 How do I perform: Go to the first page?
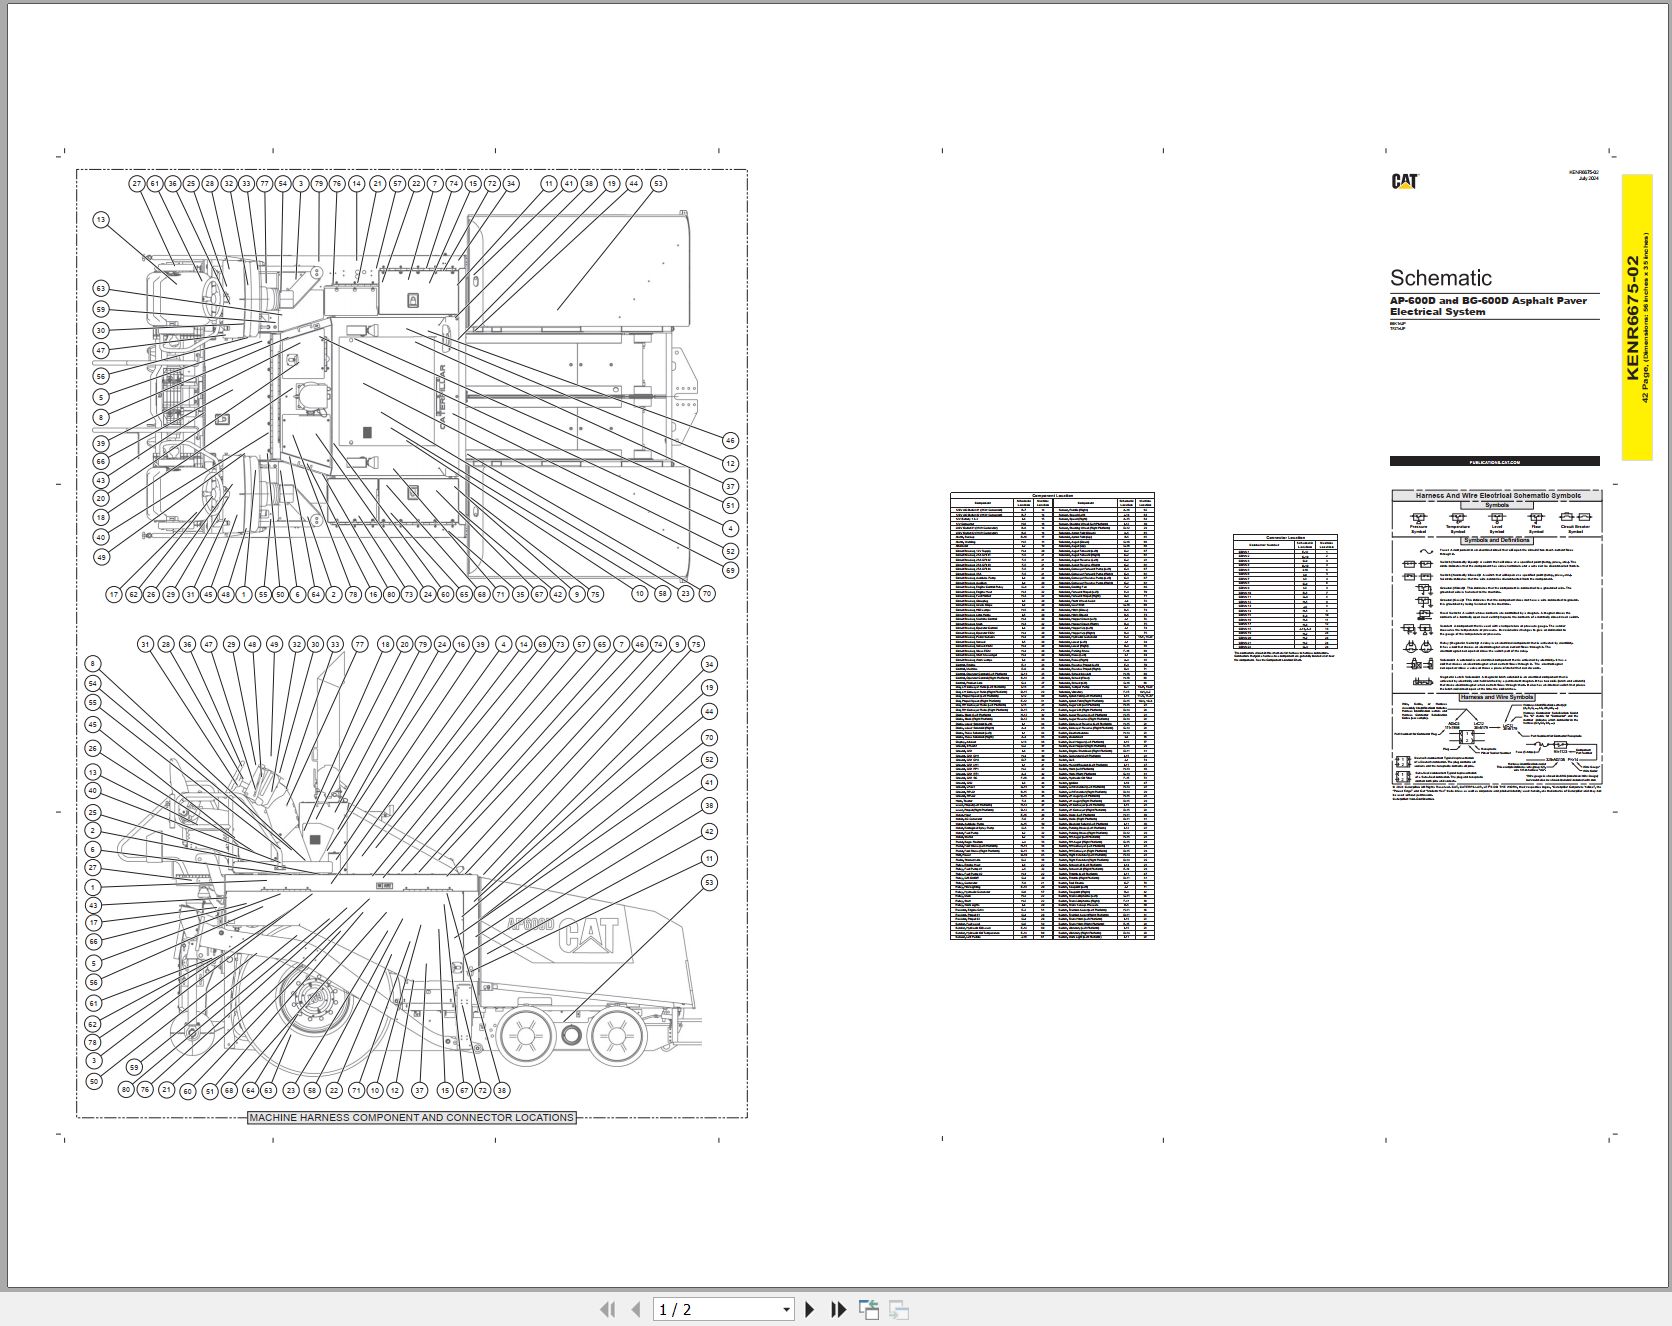pos(607,1309)
